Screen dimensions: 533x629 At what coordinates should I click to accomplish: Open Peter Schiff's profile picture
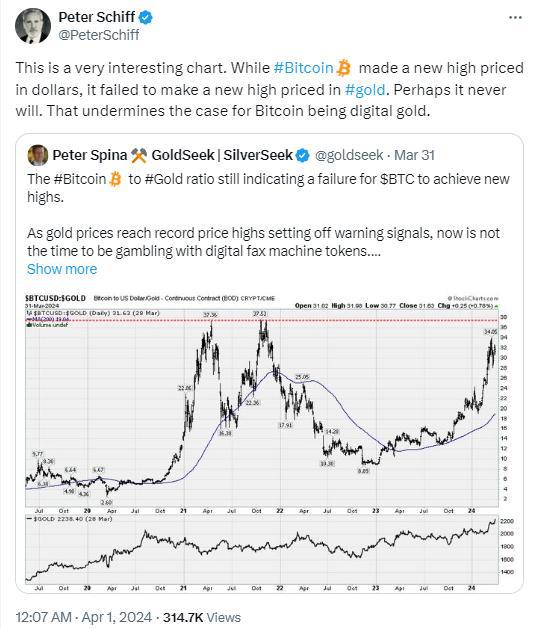pos(33,26)
